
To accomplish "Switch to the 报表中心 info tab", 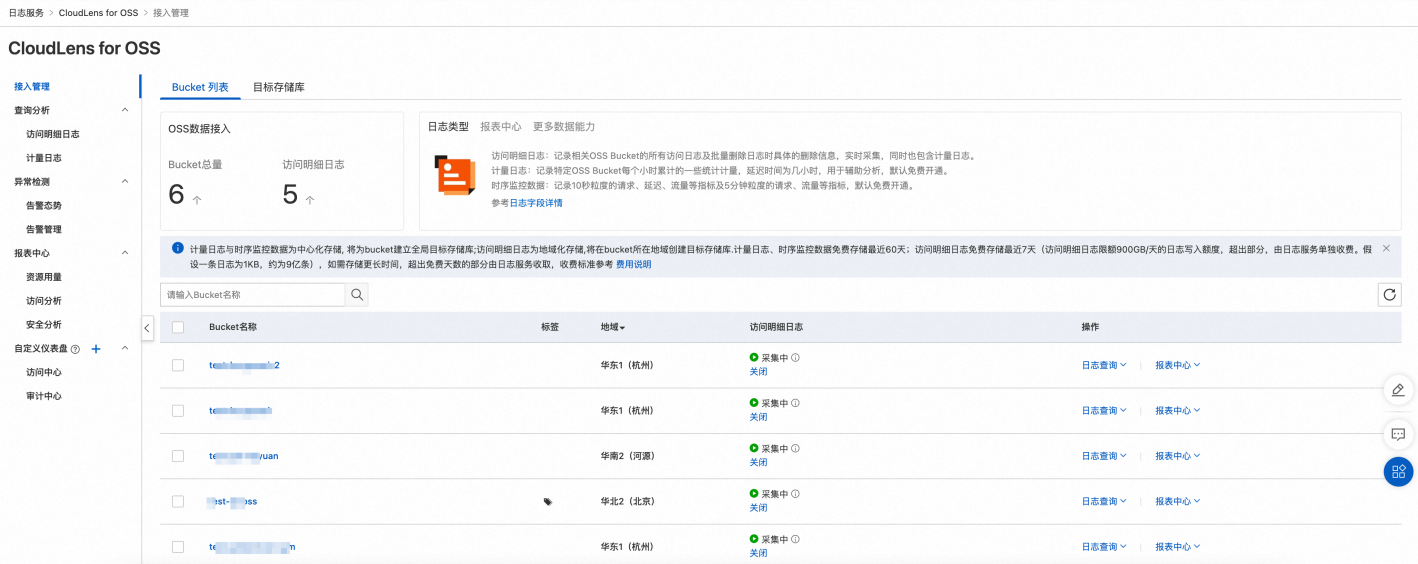I will click(501, 127).
